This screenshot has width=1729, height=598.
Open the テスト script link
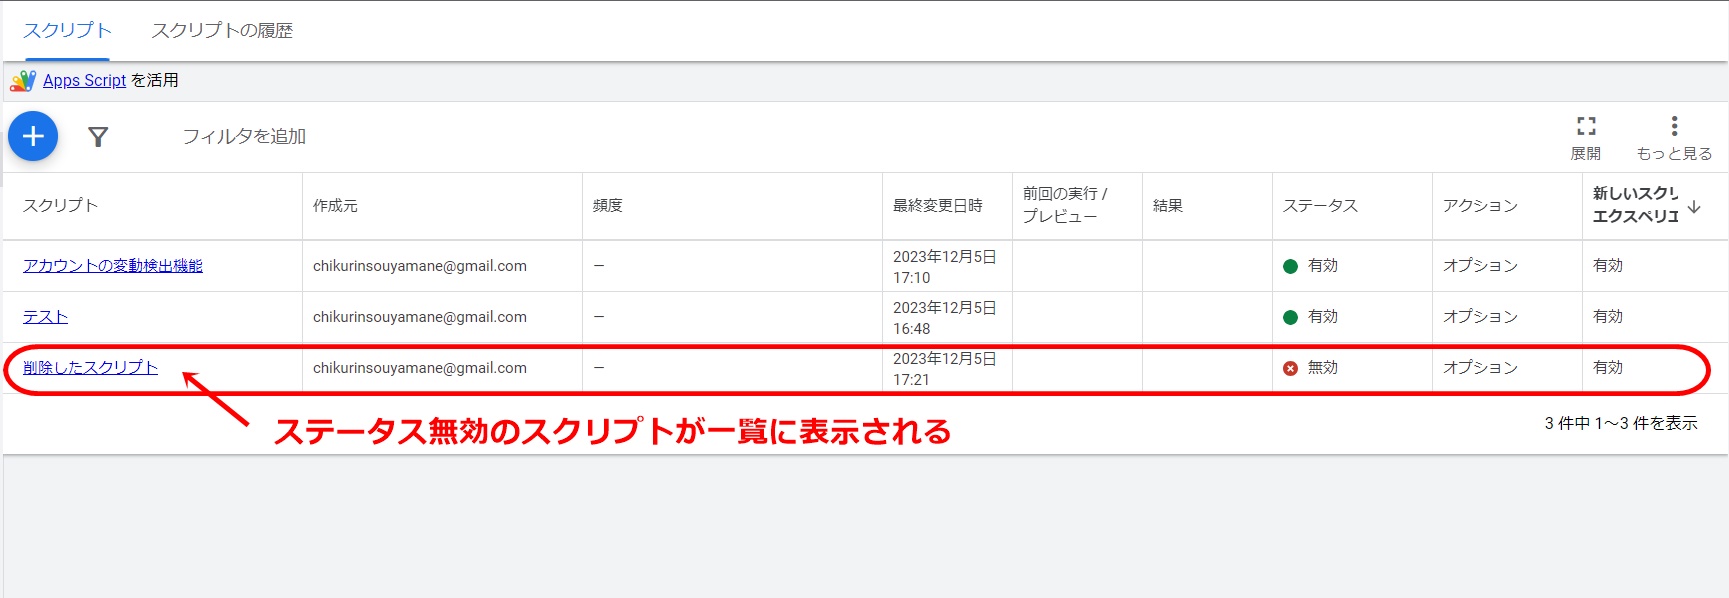tap(45, 317)
